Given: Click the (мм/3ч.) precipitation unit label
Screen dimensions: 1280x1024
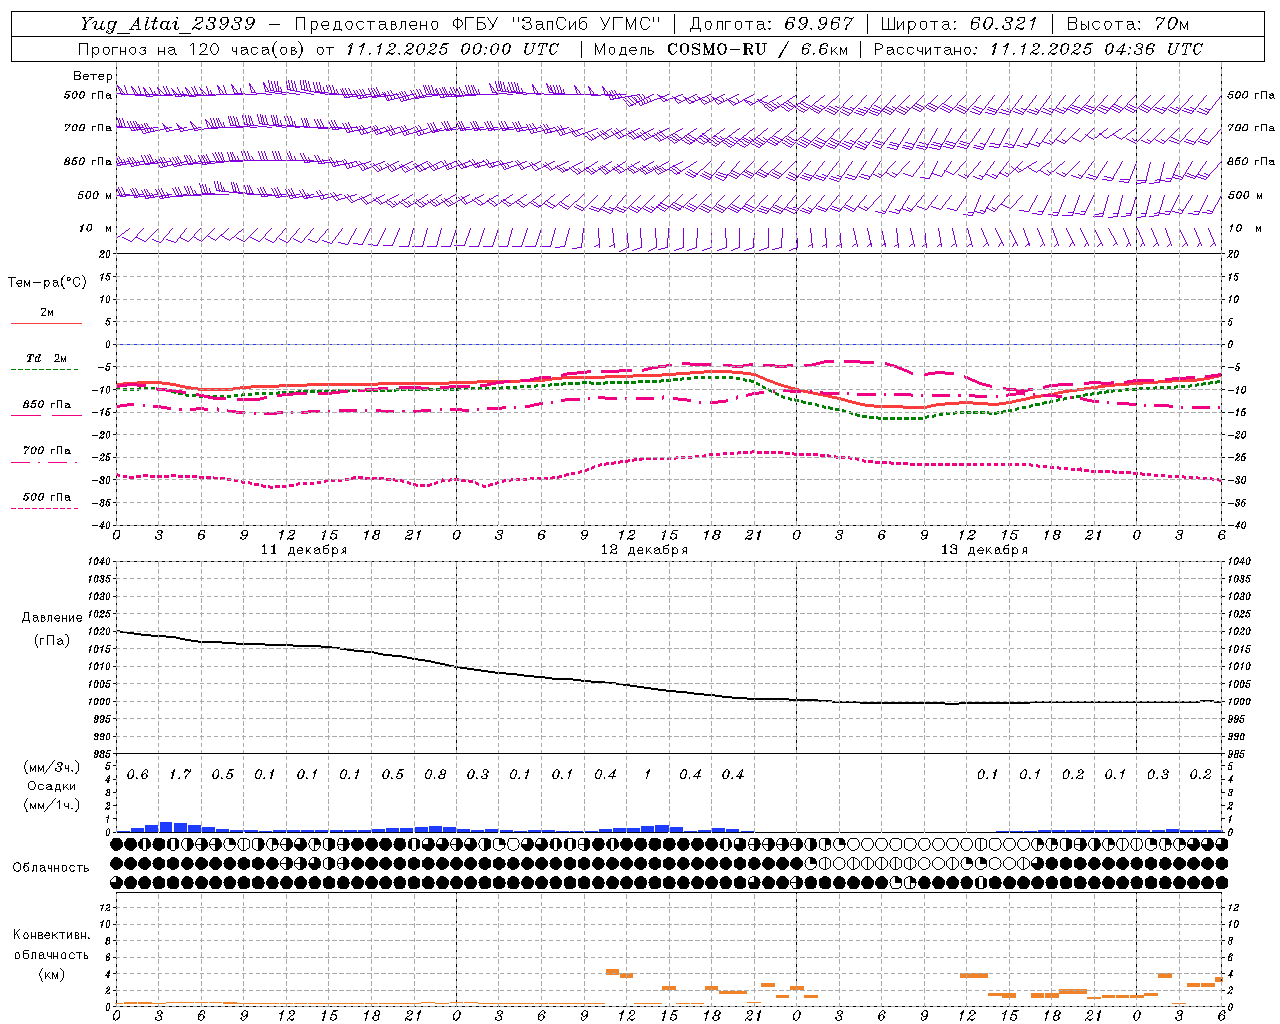Looking at the screenshot, I should [52, 768].
